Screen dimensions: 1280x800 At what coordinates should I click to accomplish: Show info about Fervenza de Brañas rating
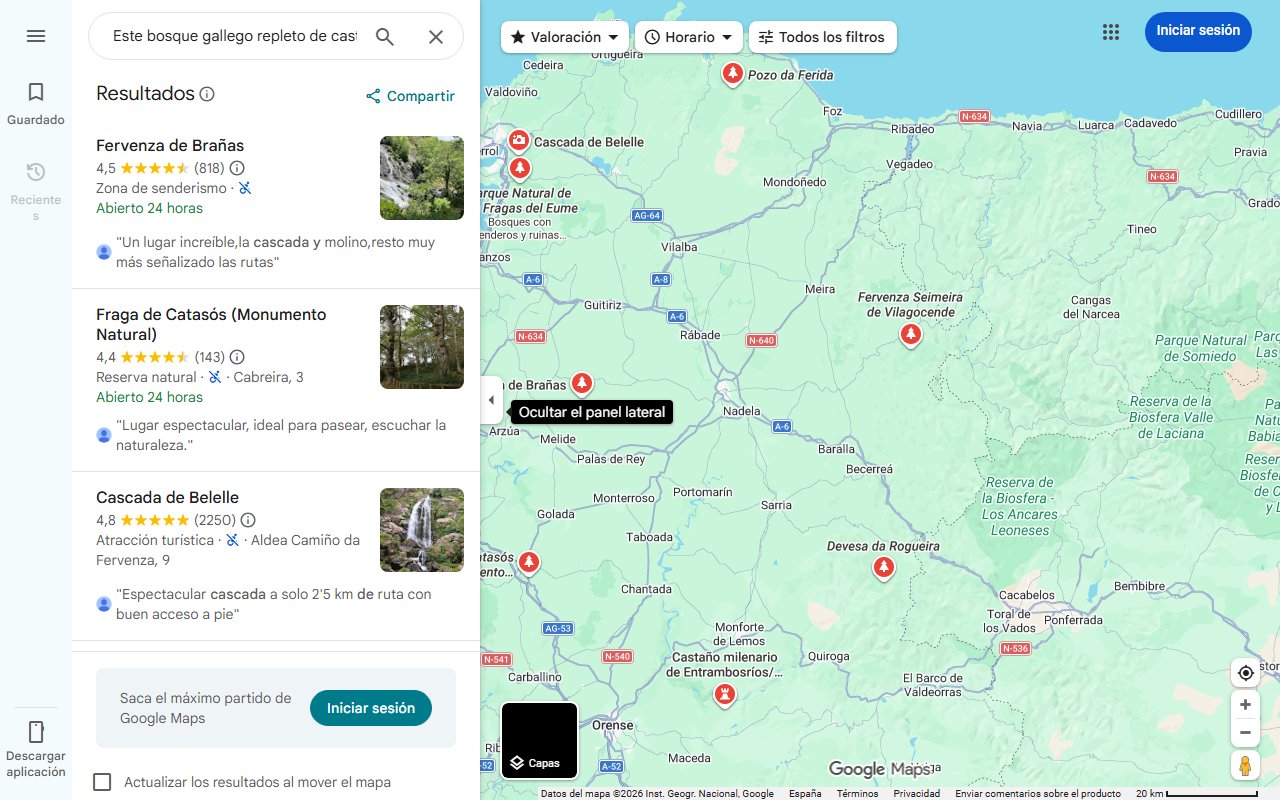pyautogui.click(x=235, y=168)
